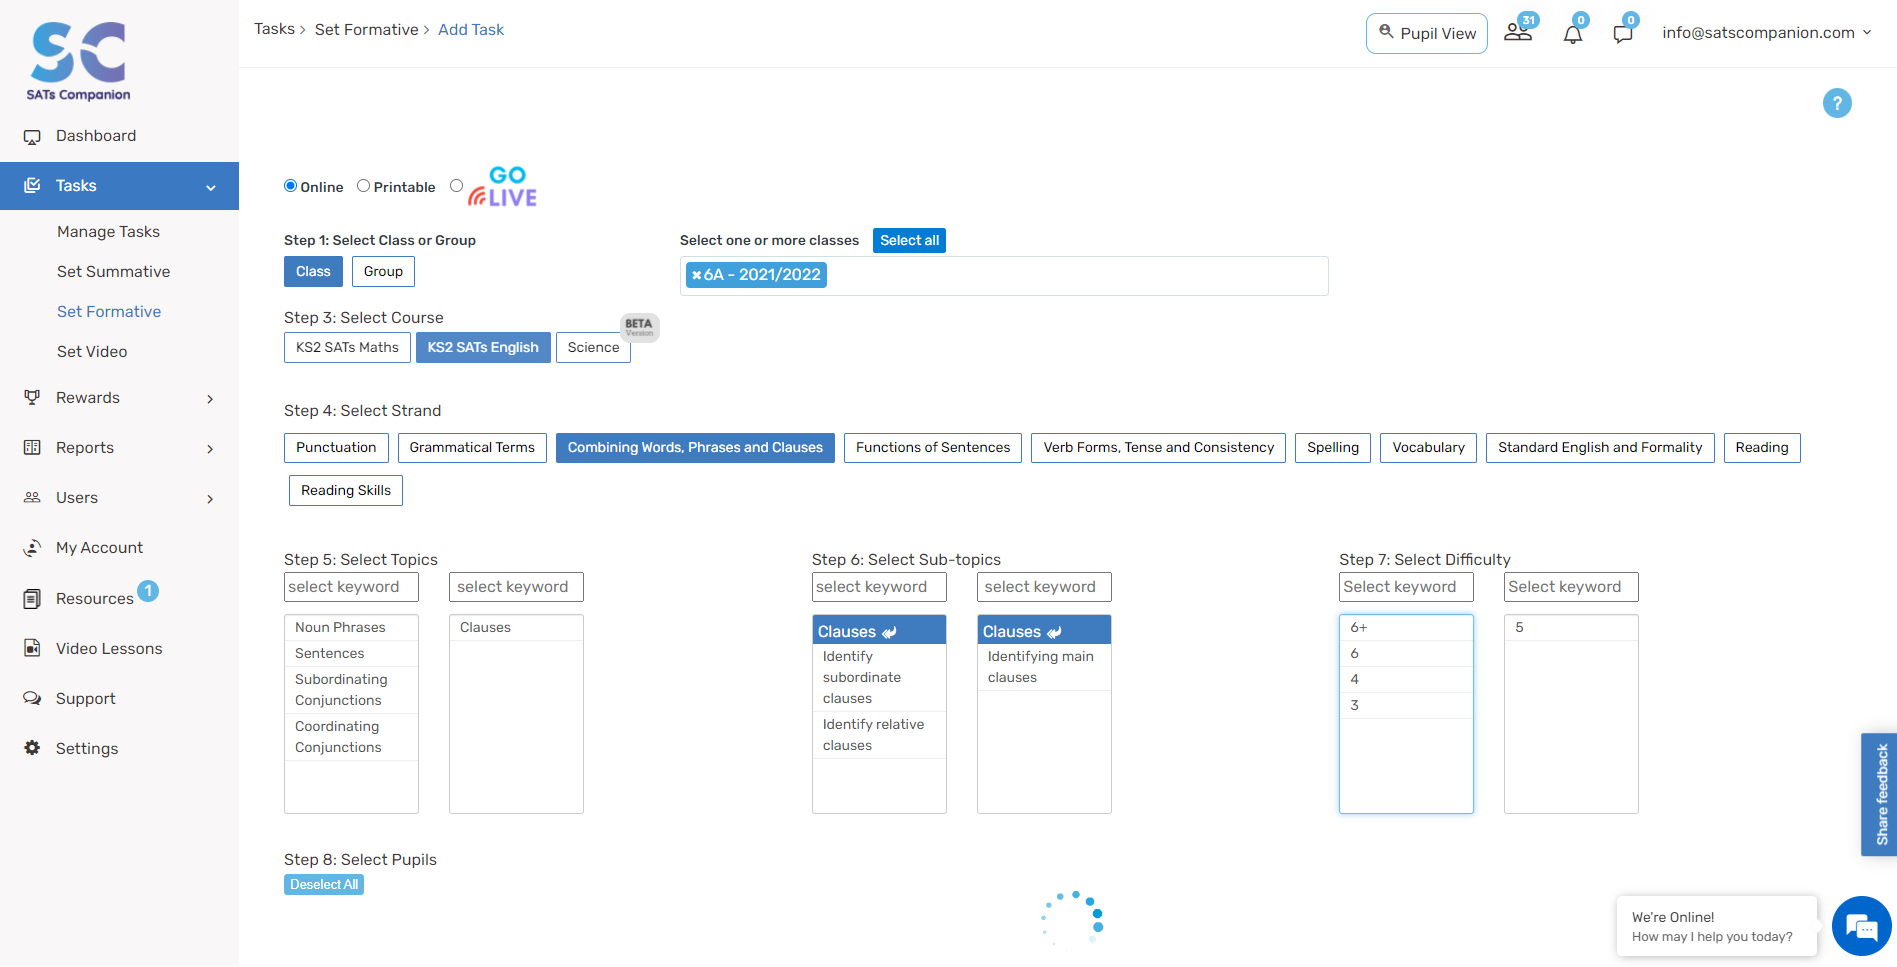Open Set Video in sidebar
Screen dimensions: 1897x967
click(x=92, y=352)
